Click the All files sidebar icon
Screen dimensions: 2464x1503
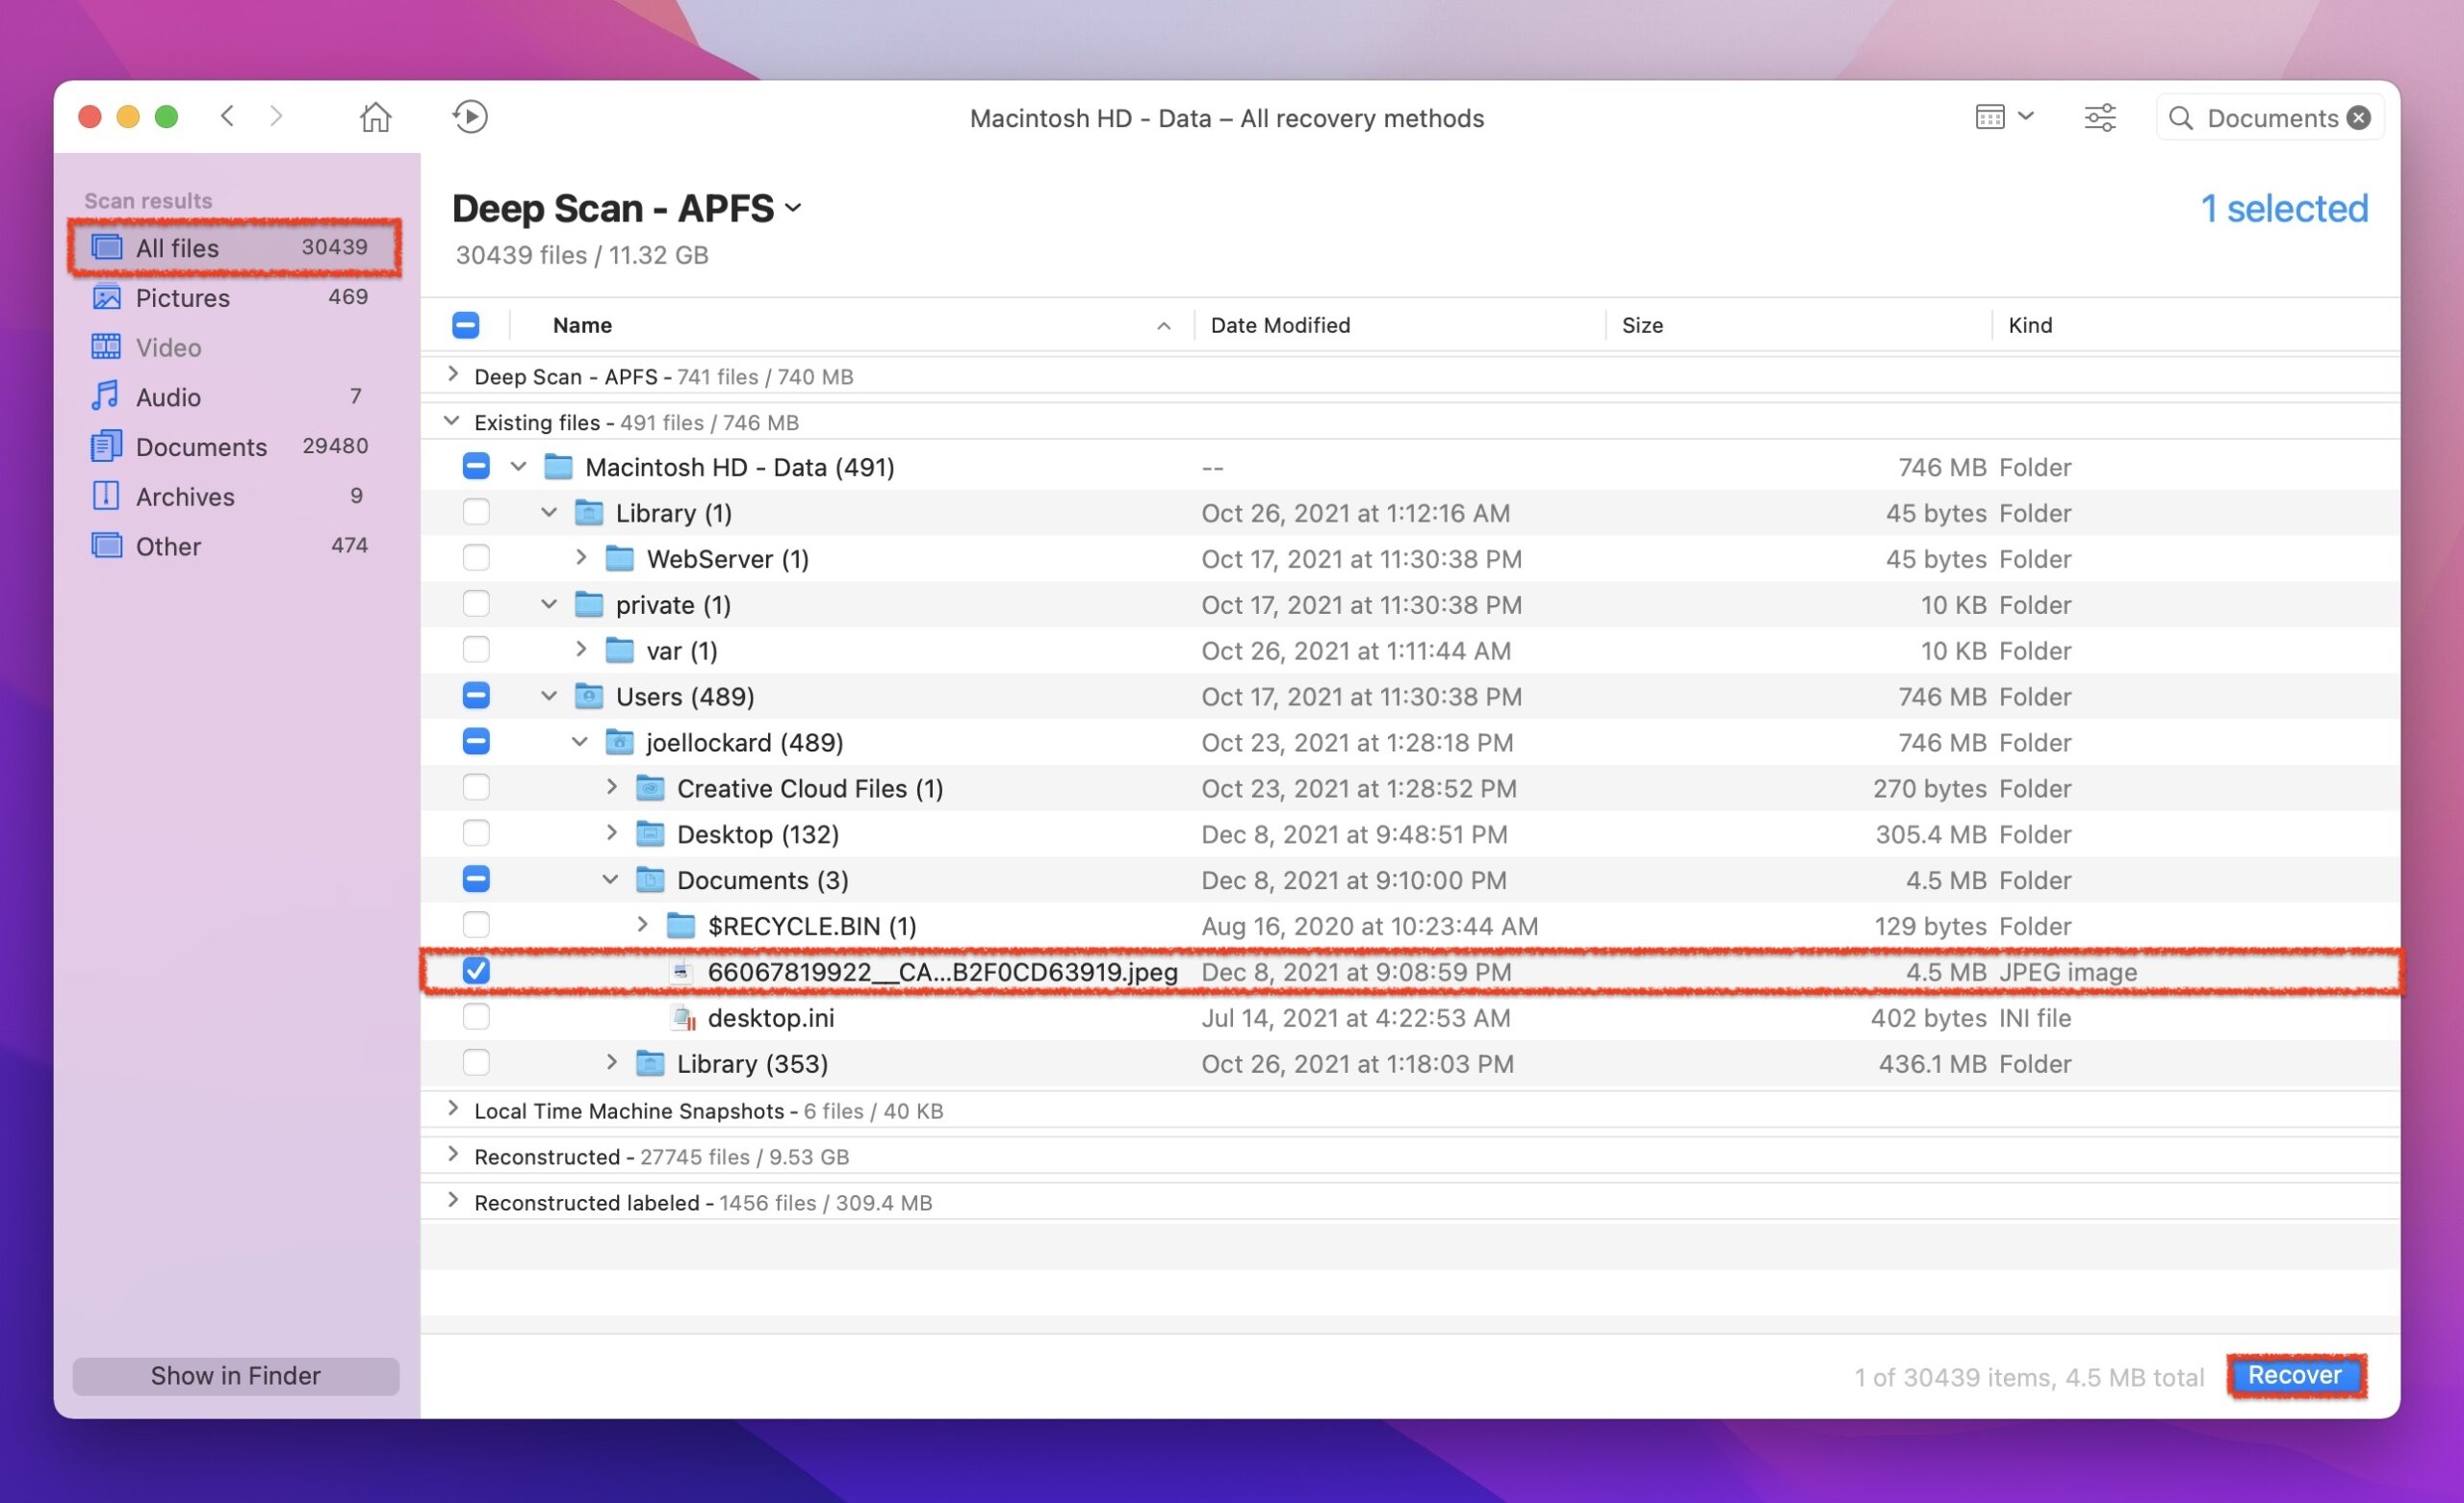pyautogui.click(x=106, y=246)
